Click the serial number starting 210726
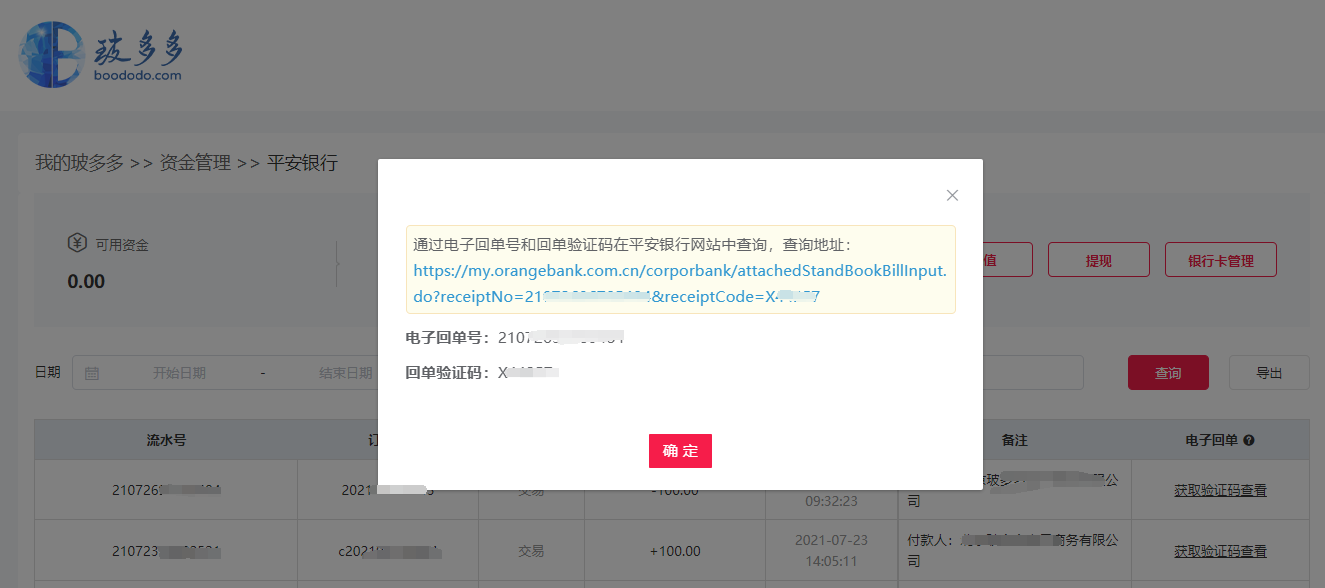 (166, 490)
